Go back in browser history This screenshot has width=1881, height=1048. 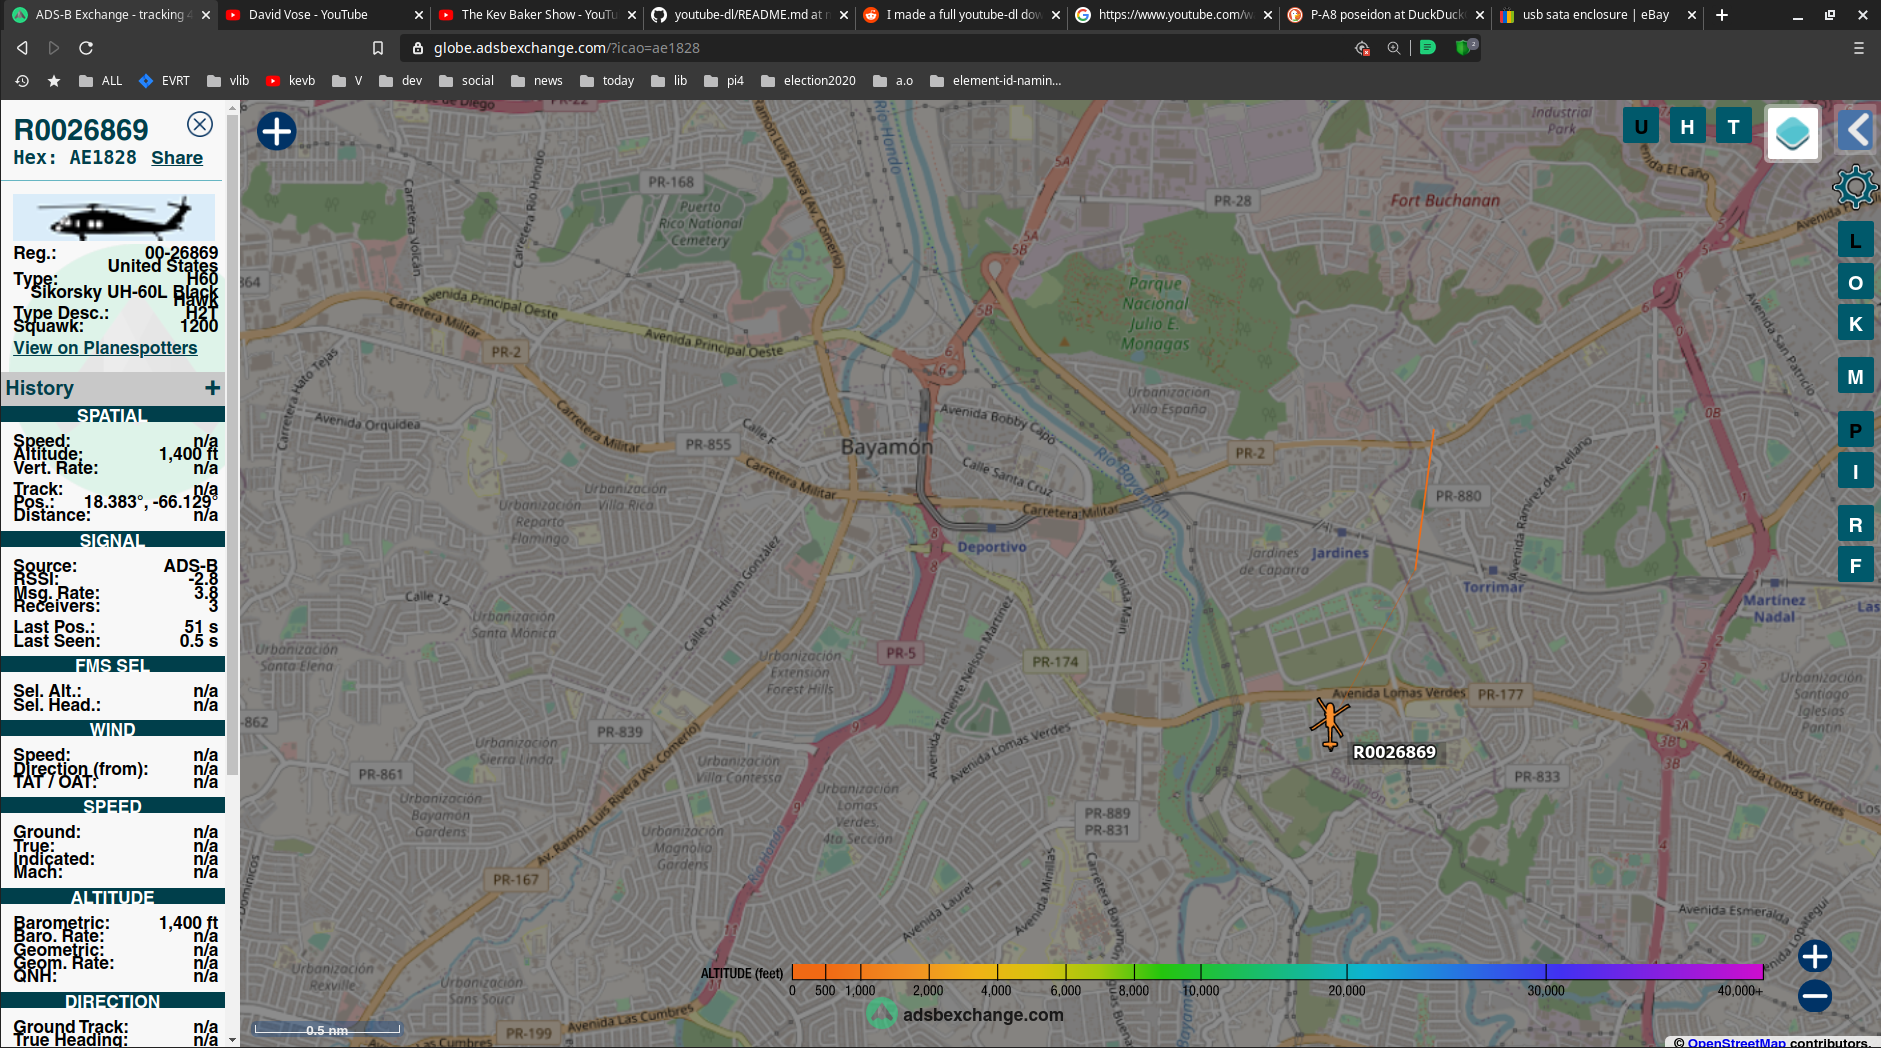[x=22, y=48]
